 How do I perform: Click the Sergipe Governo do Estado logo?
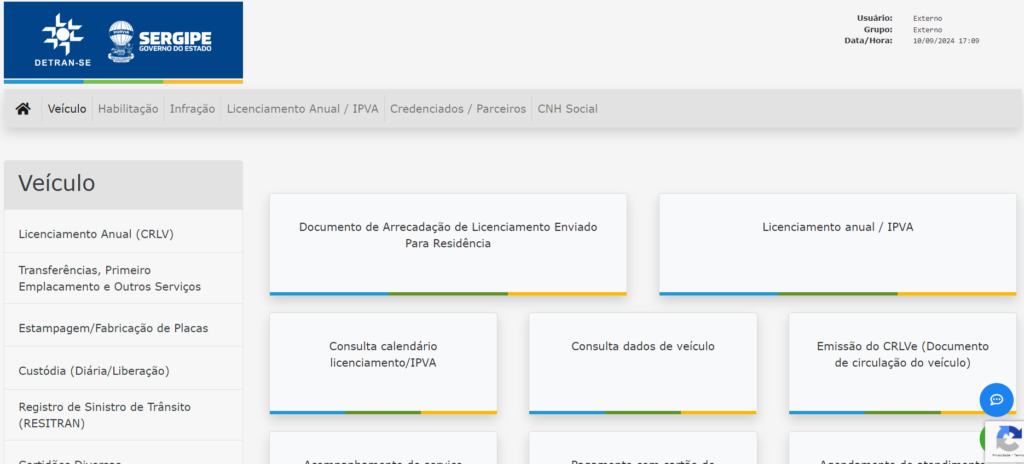click(160, 41)
